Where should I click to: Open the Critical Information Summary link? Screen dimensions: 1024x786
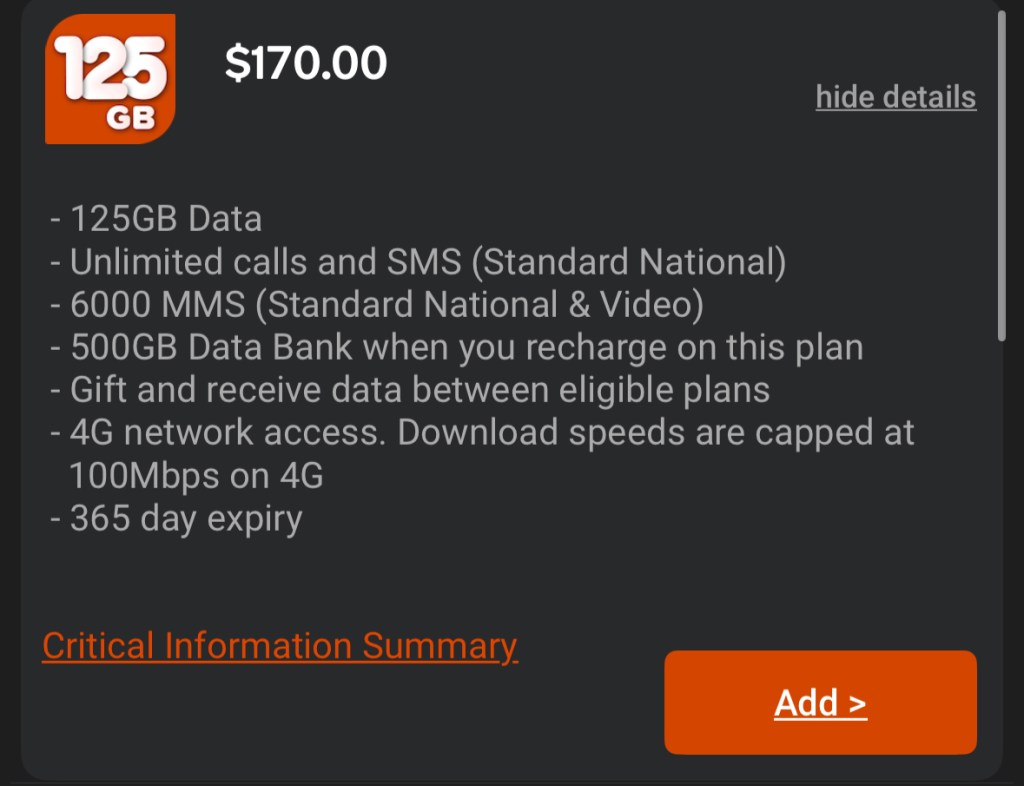tap(280, 646)
